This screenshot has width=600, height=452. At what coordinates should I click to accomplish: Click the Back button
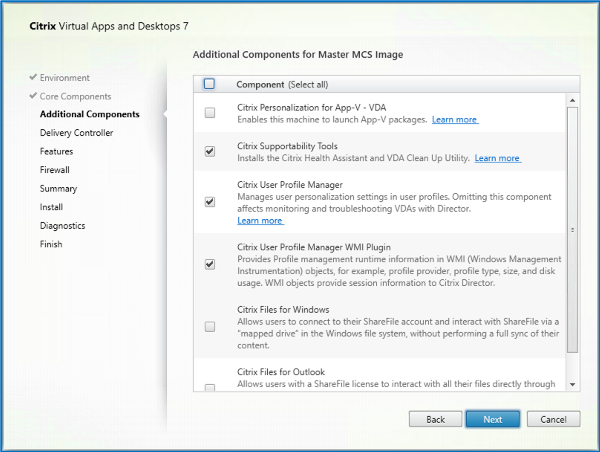435,419
